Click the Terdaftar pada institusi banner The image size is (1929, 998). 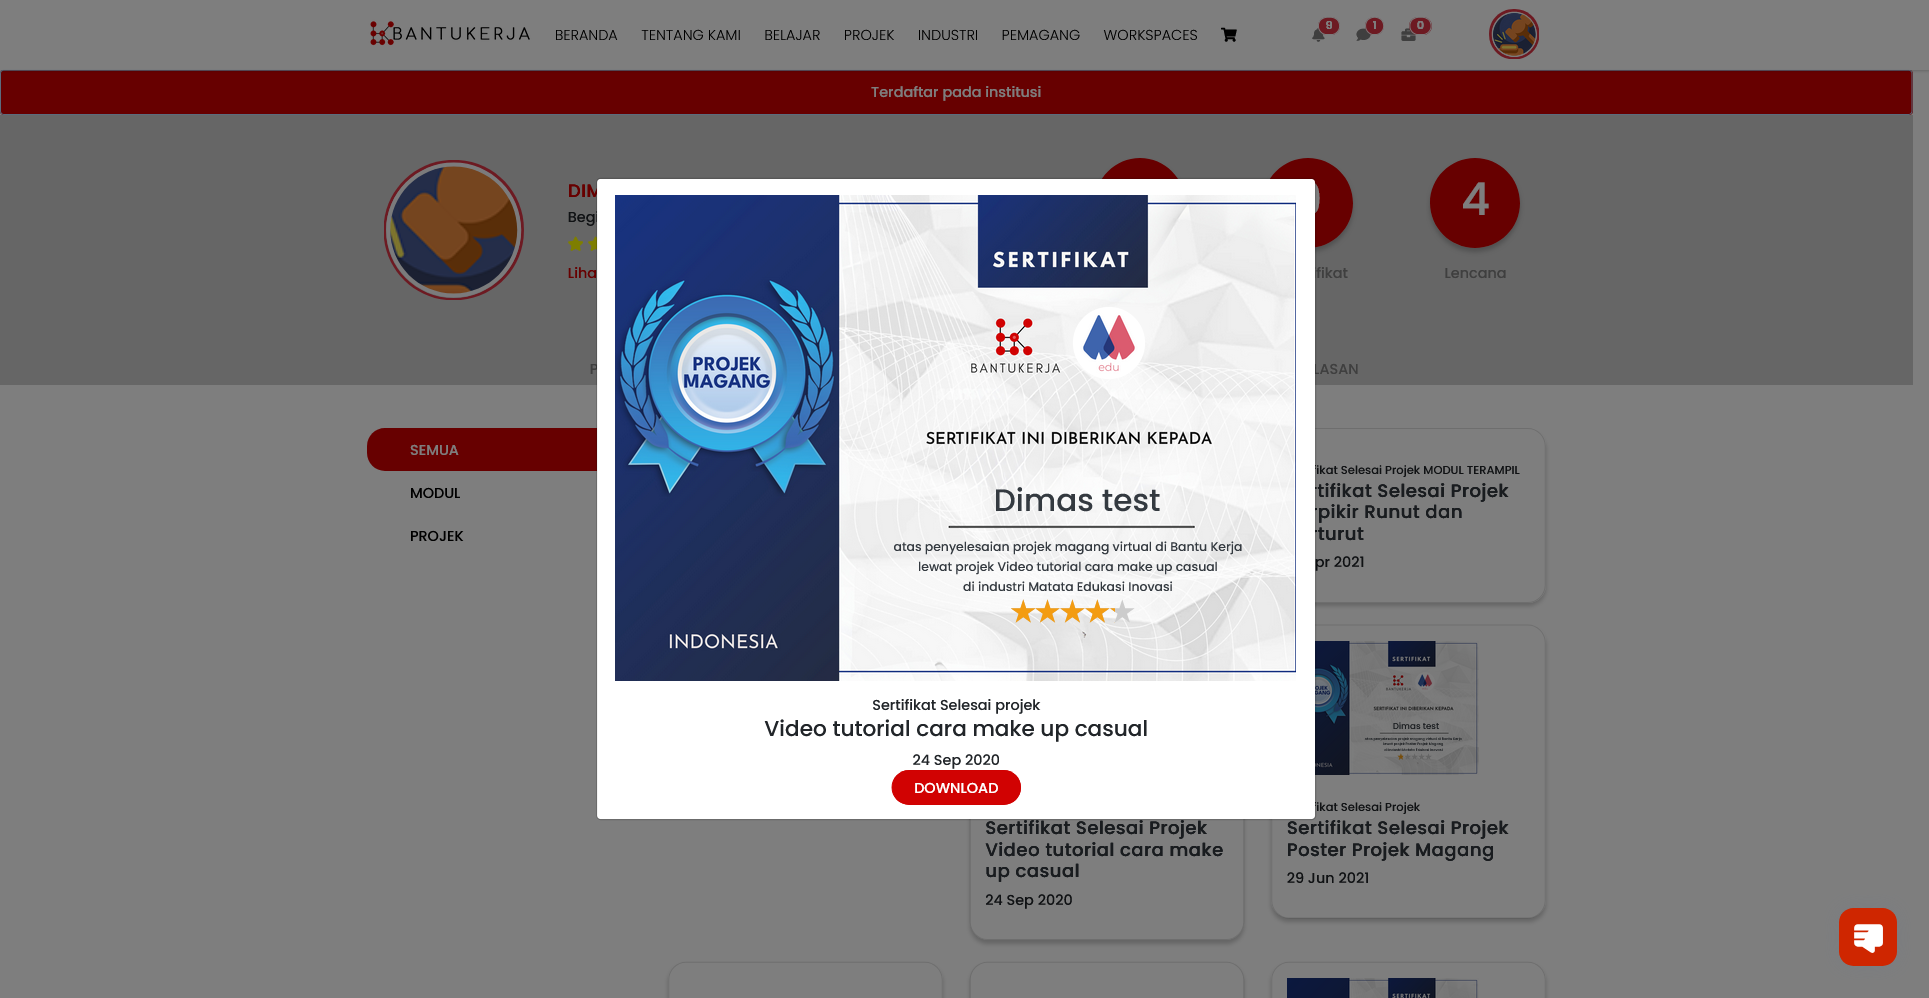[x=955, y=92]
